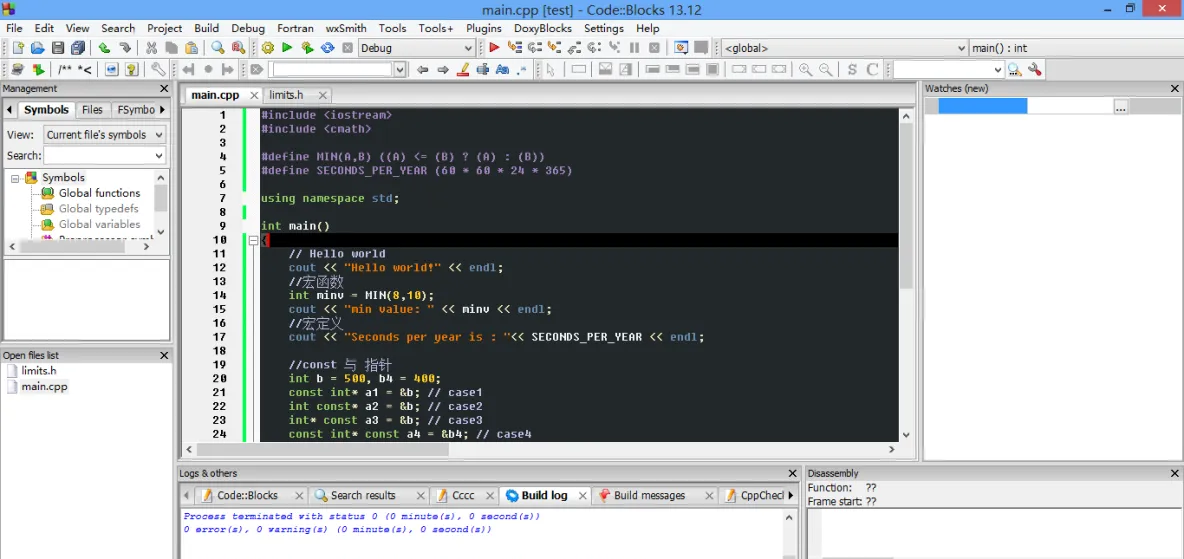Click the Open file icon
This screenshot has width=1184, height=559.
coord(37,48)
